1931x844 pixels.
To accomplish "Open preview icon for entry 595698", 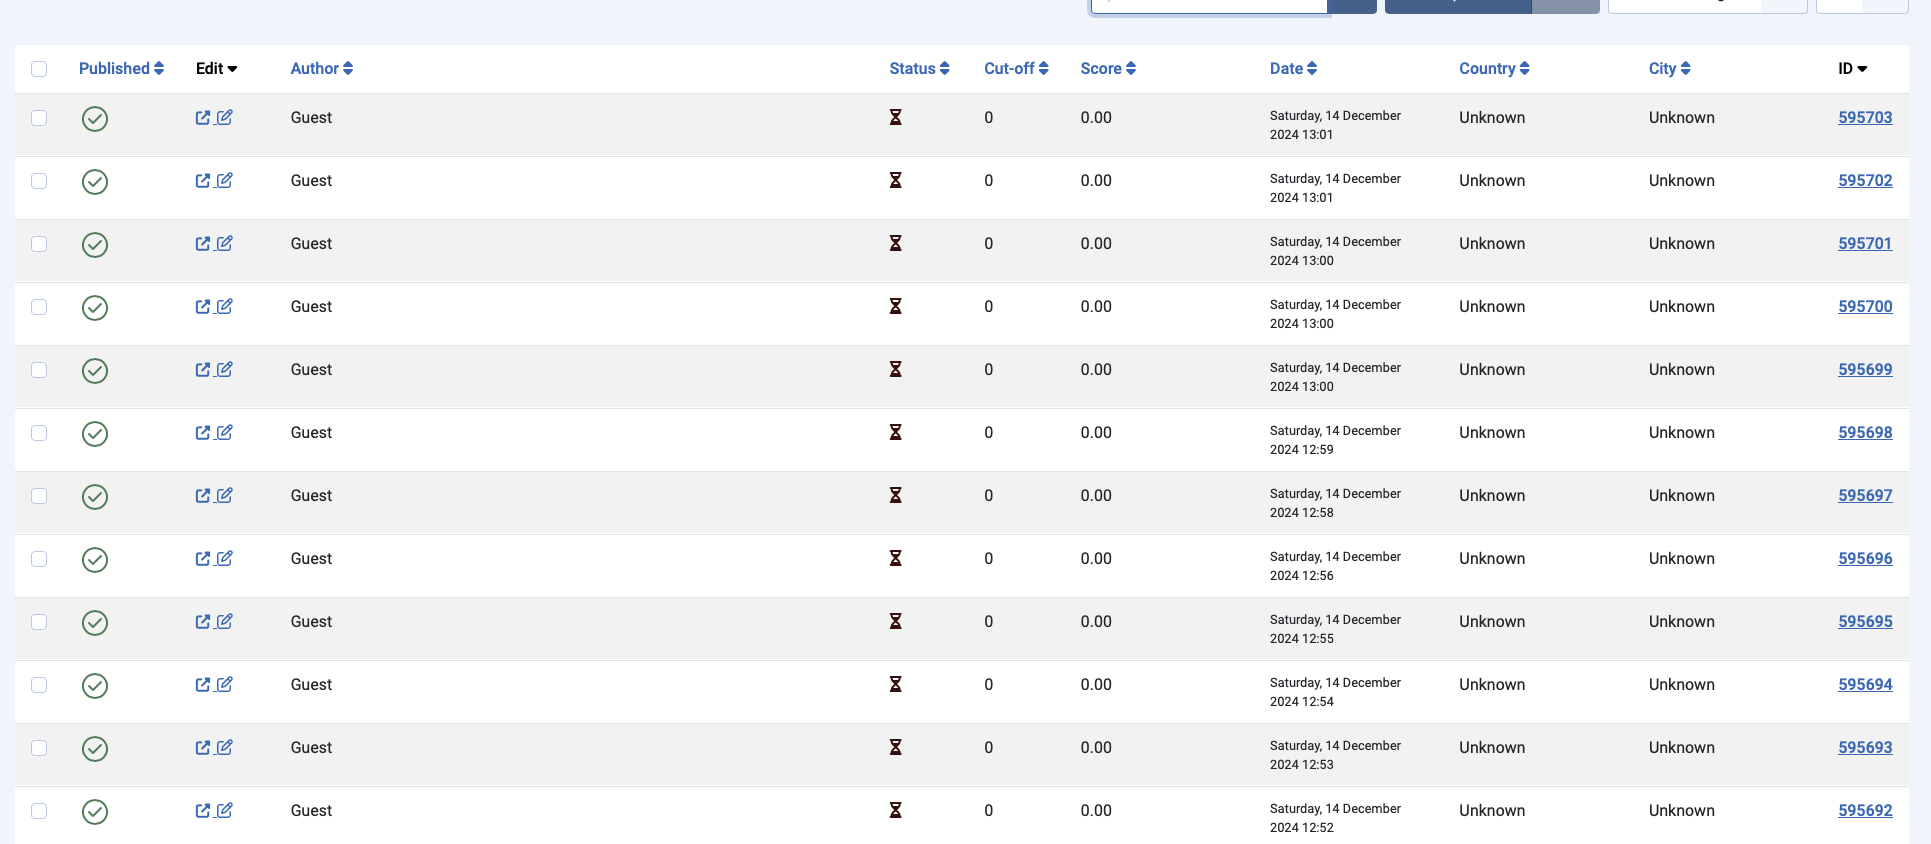I will pos(203,433).
